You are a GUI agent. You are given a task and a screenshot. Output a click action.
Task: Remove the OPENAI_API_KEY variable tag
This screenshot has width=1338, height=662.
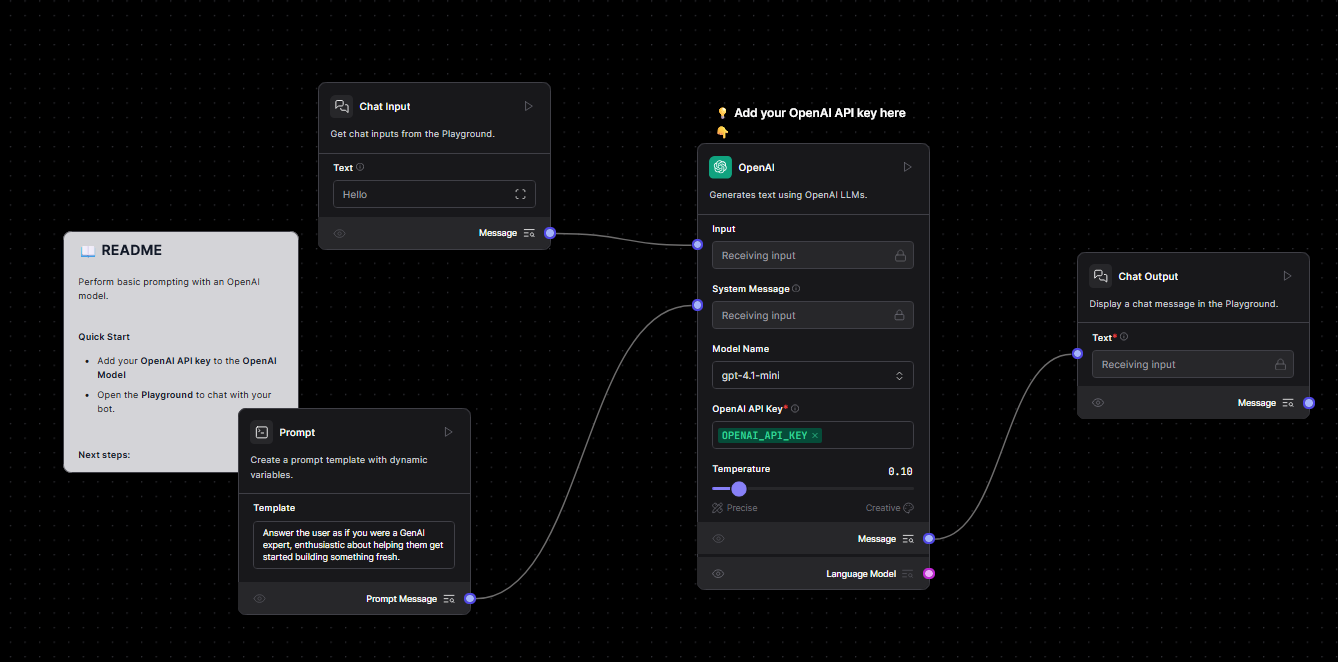[815, 435]
